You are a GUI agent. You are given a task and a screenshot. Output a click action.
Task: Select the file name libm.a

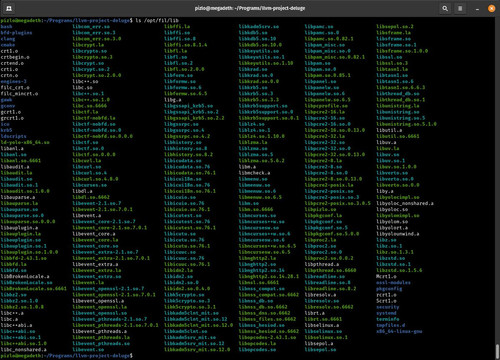click(247, 167)
